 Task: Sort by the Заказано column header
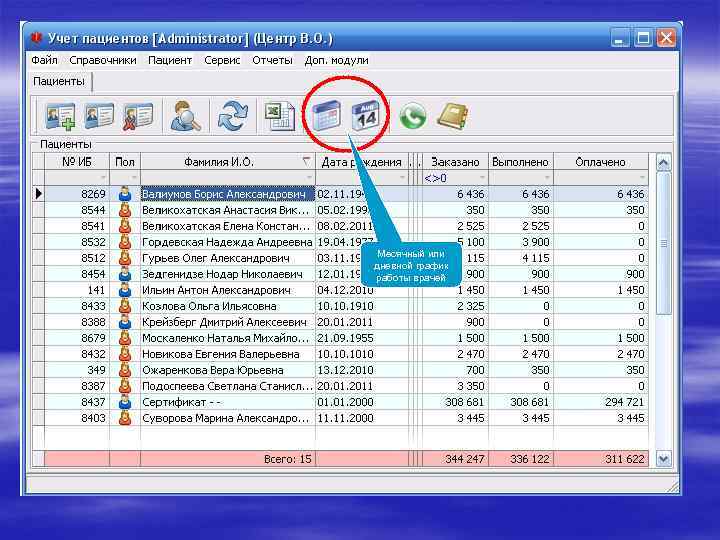click(455, 162)
